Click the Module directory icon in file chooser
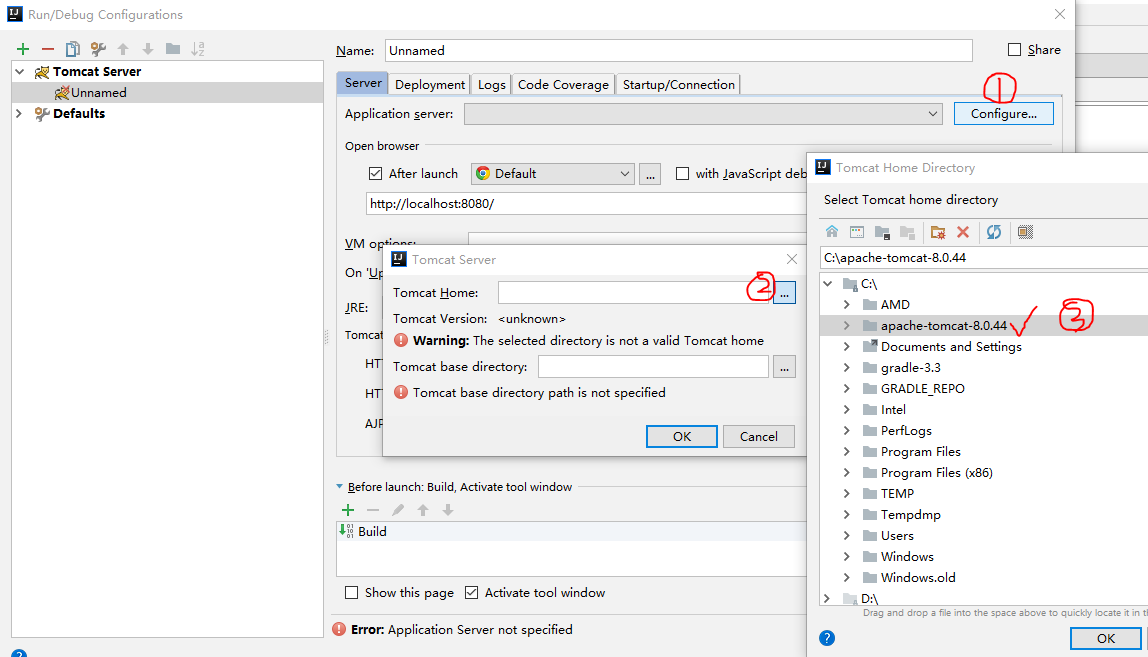This screenshot has height=657, width=1148. tap(907, 232)
